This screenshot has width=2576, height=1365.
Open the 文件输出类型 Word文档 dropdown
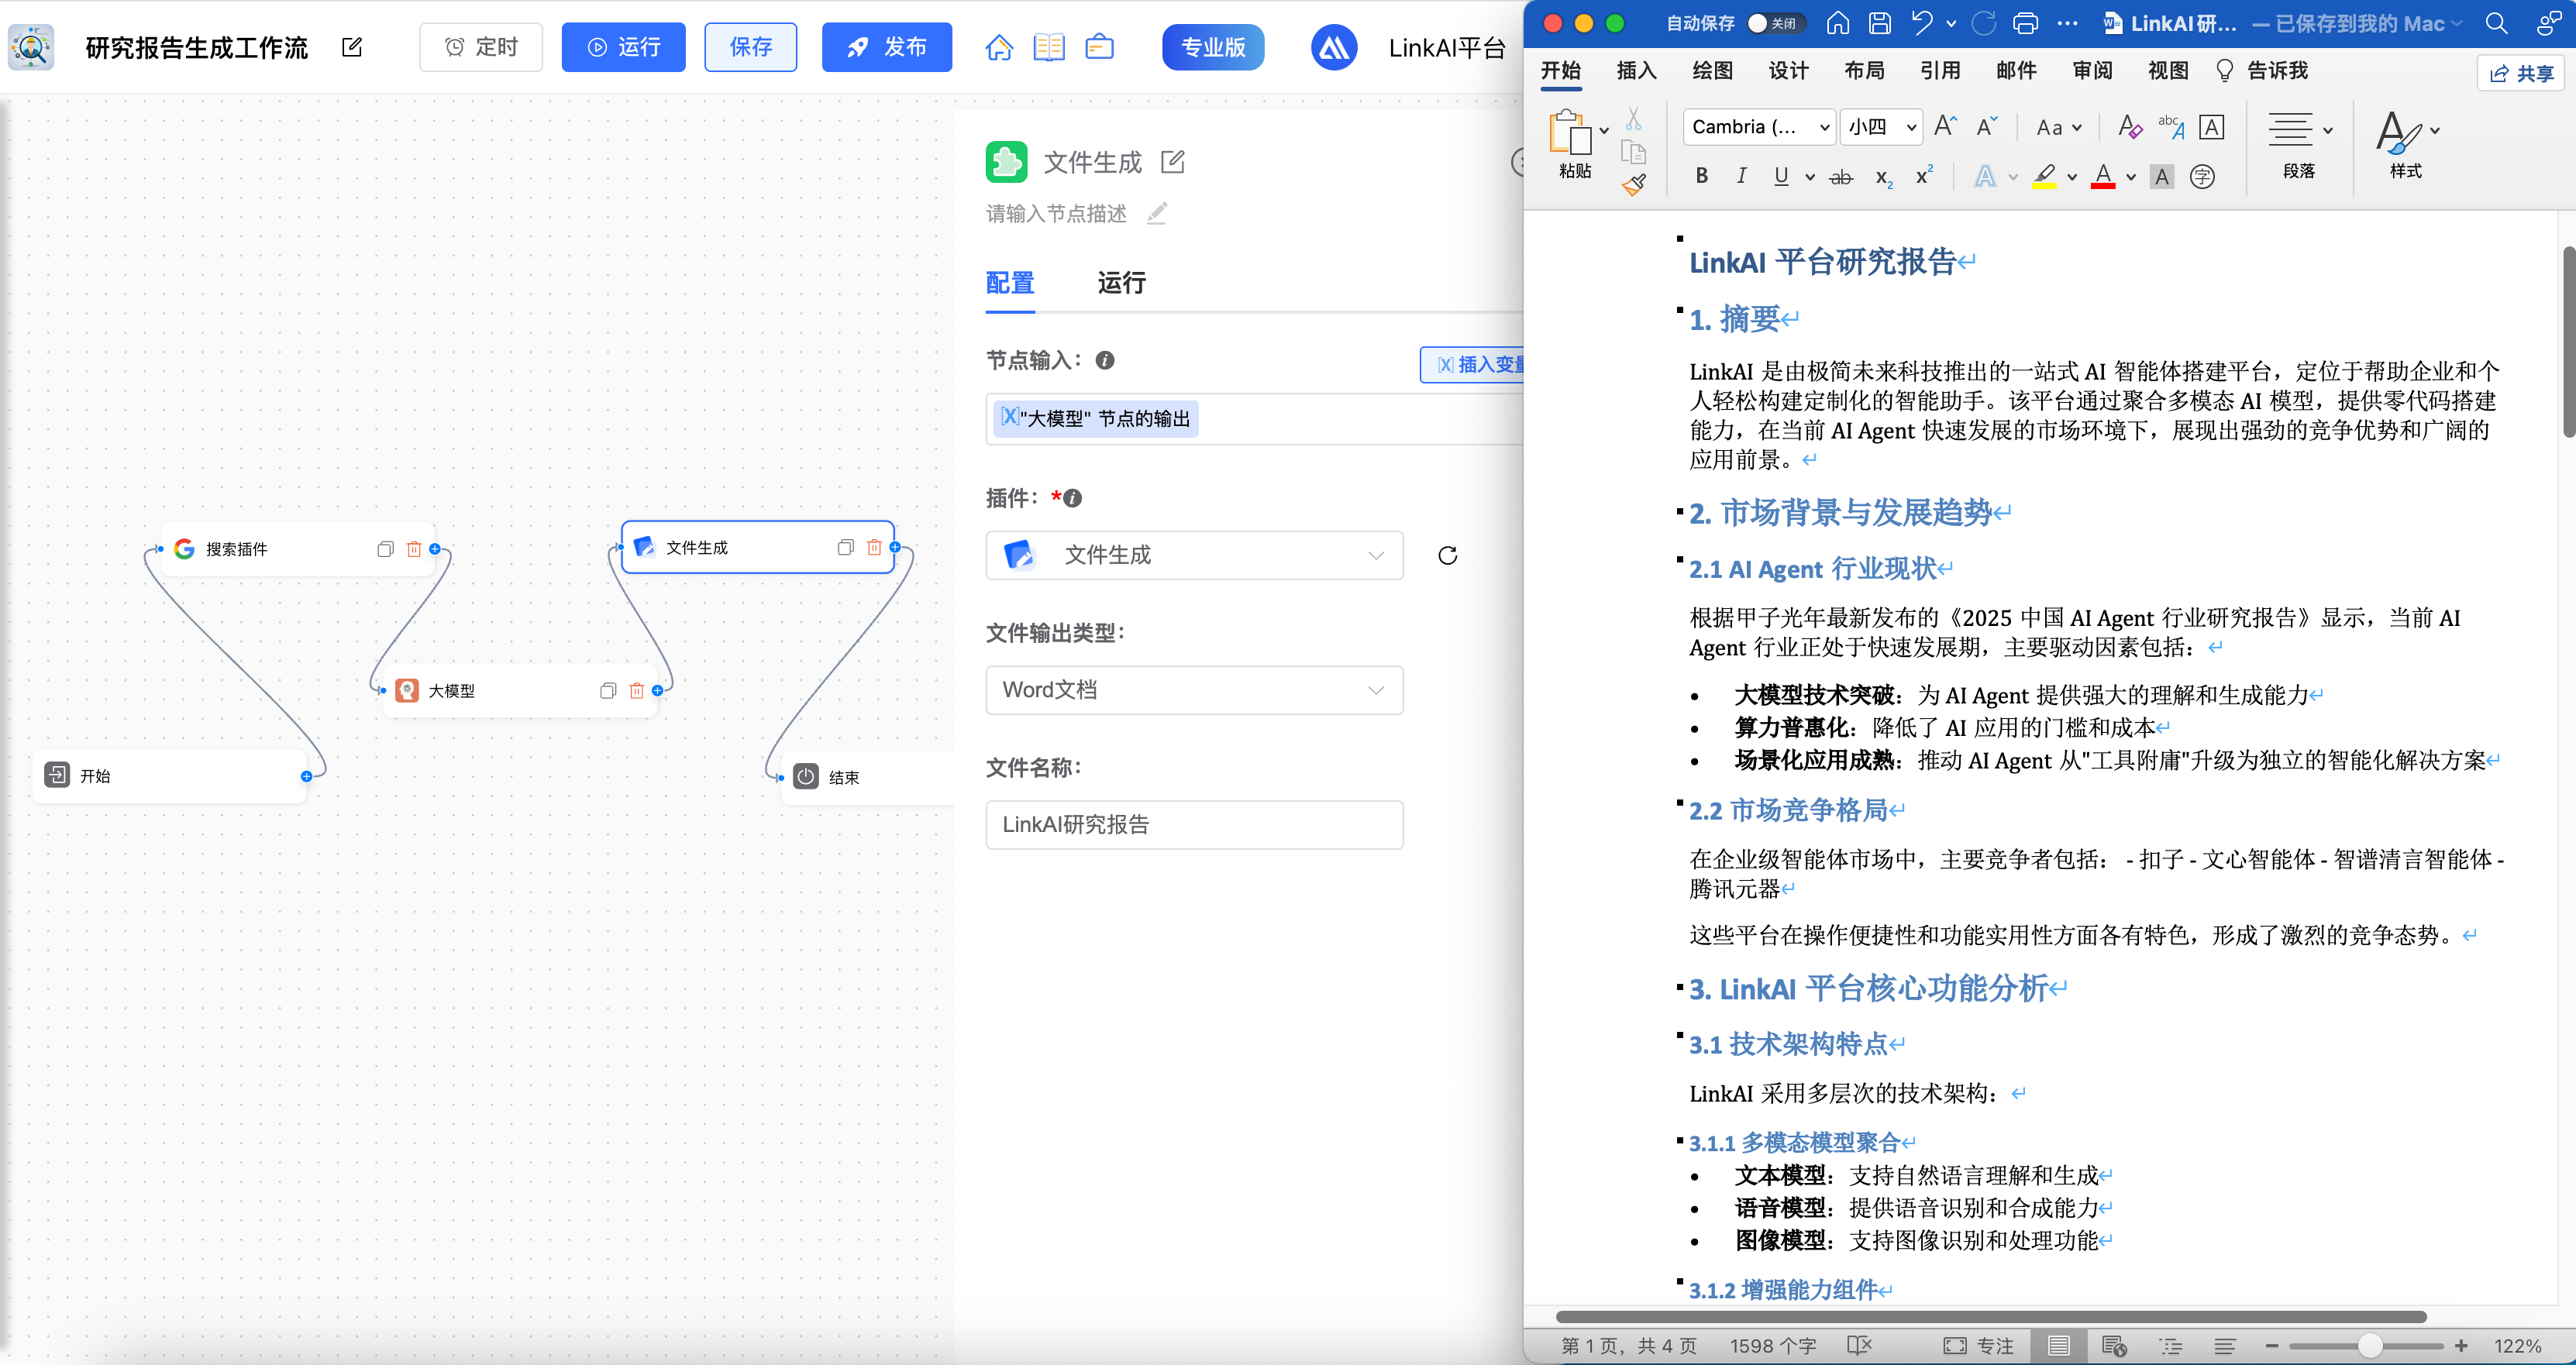(1194, 690)
